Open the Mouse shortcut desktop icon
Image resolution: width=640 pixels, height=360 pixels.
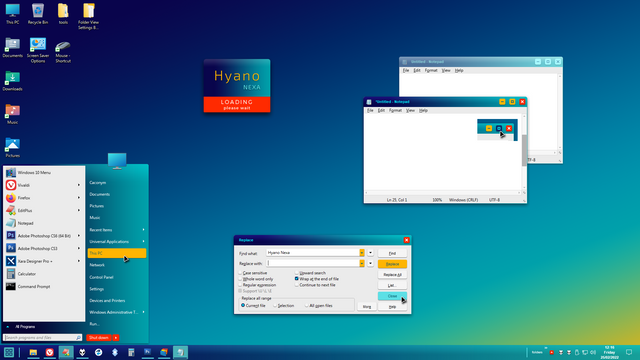point(63,51)
